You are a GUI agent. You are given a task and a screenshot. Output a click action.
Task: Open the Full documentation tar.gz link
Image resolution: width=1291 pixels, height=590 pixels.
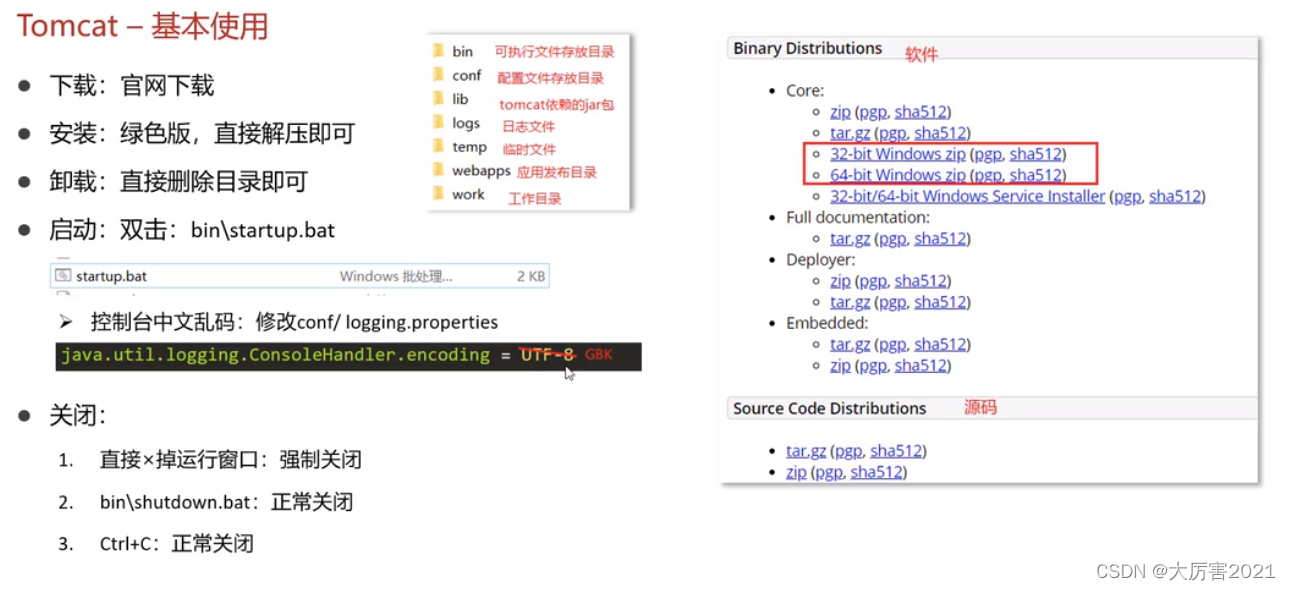(850, 238)
